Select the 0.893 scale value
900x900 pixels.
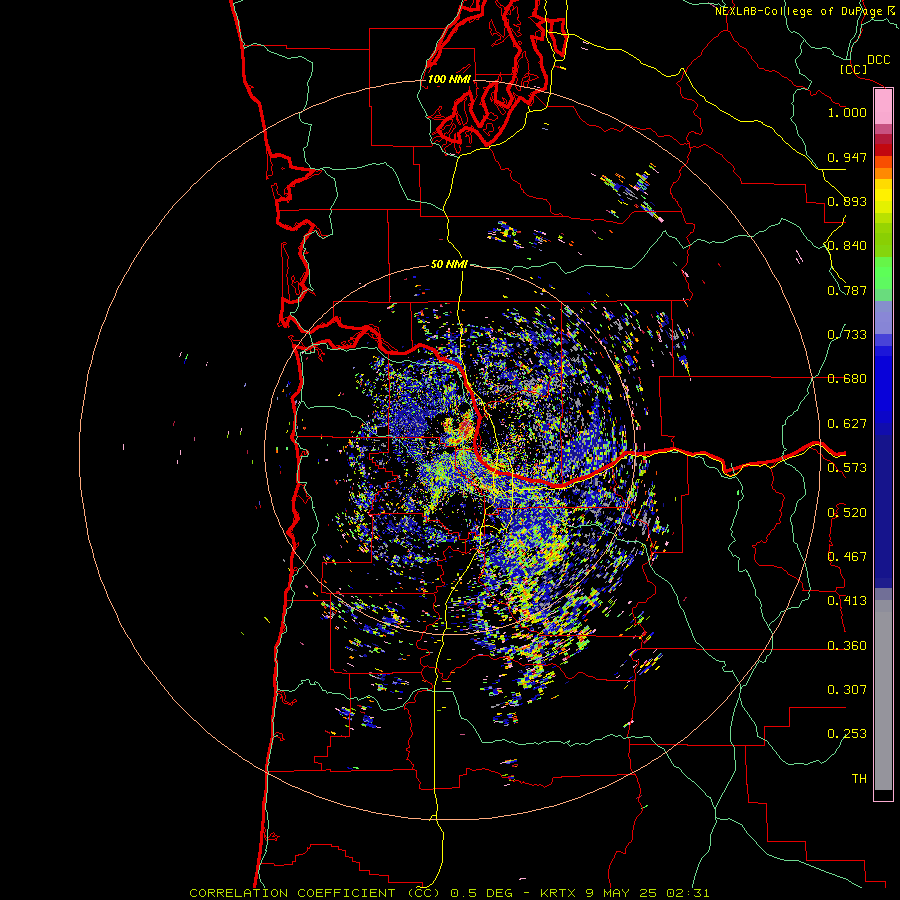click(847, 201)
